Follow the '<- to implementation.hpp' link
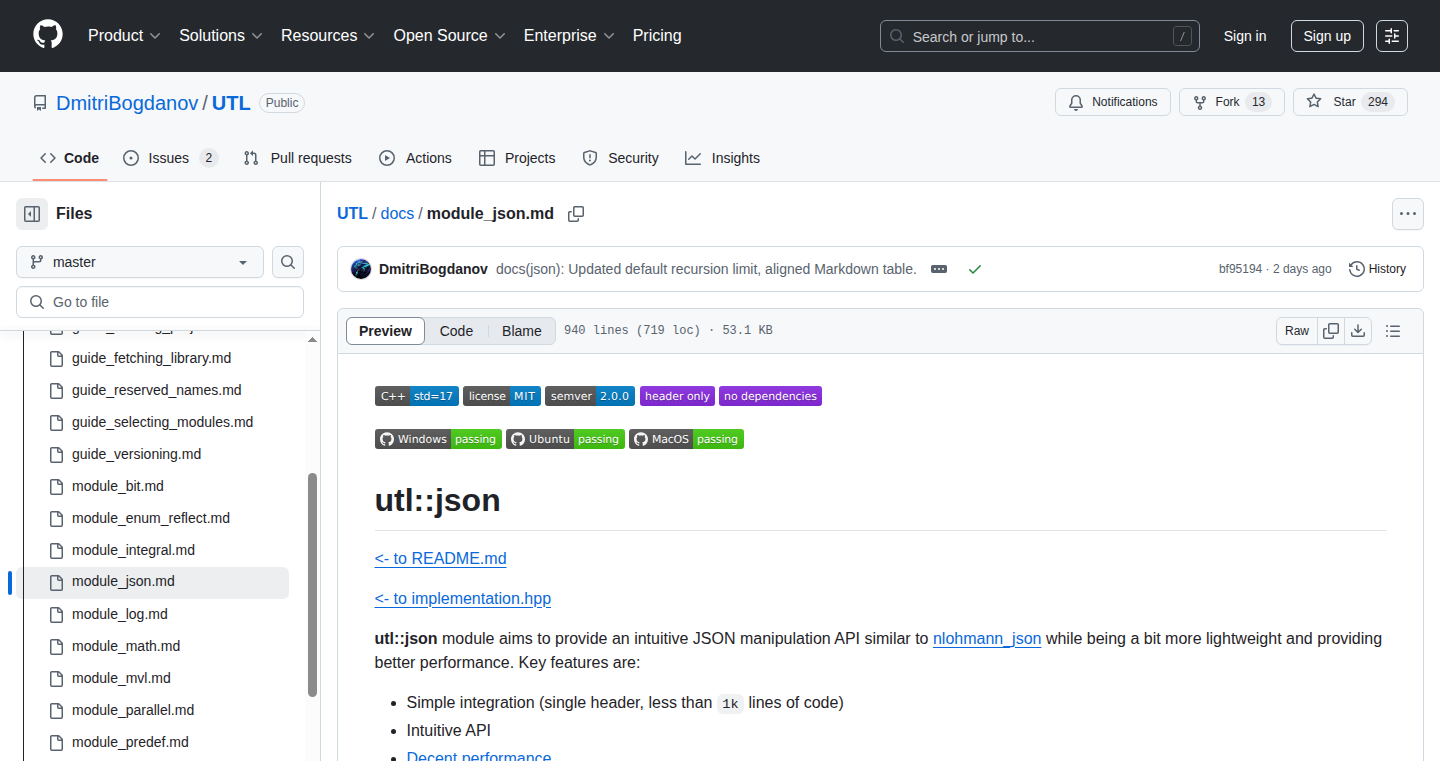The width and height of the screenshot is (1440, 761). pyautogui.click(x=463, y=598)
